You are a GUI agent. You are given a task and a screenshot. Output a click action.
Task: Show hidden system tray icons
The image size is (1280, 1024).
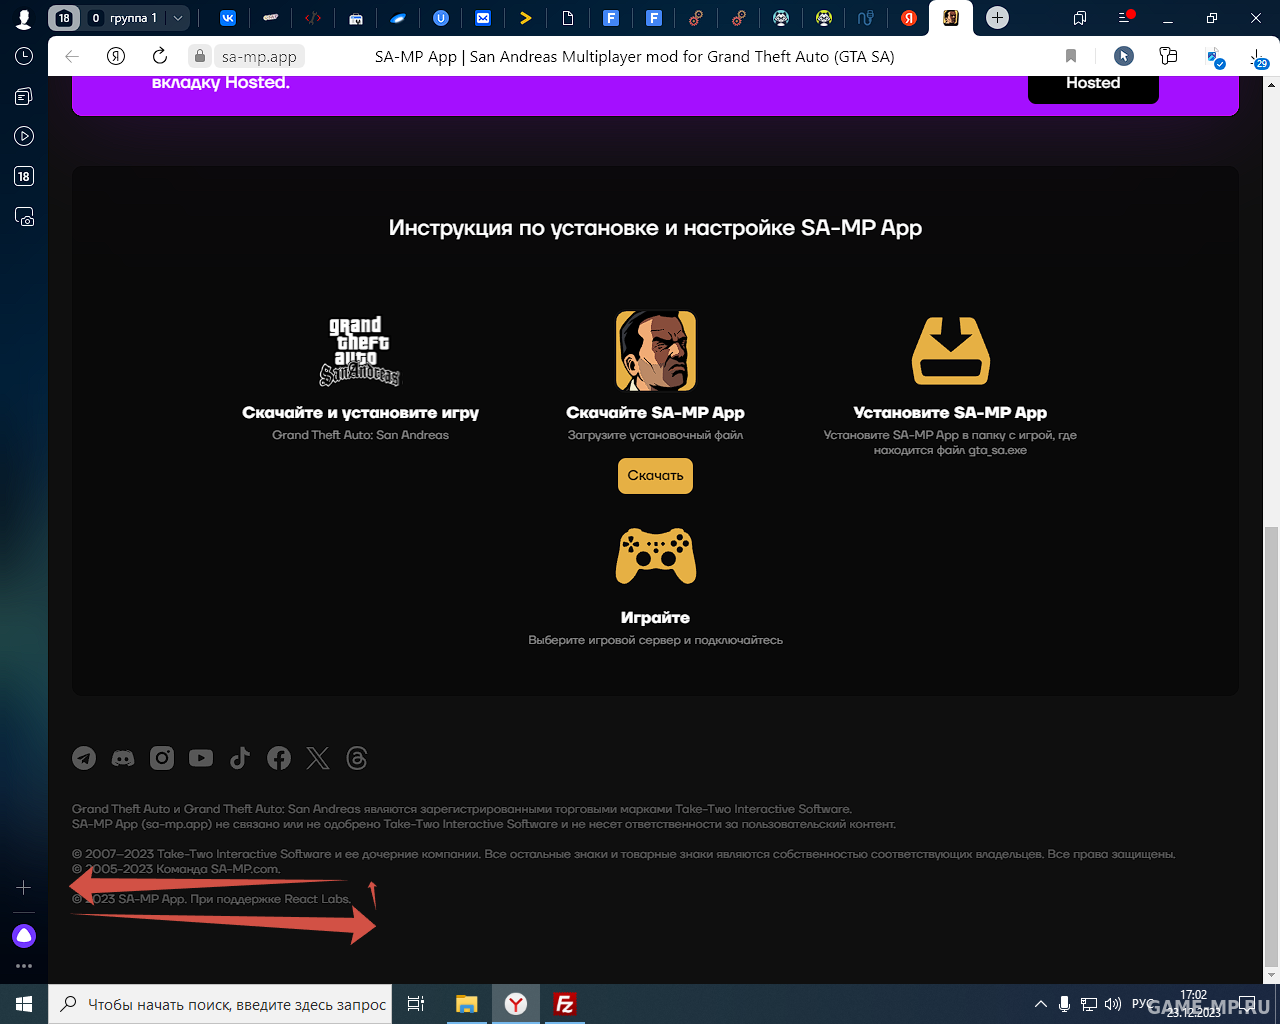1041,1004
